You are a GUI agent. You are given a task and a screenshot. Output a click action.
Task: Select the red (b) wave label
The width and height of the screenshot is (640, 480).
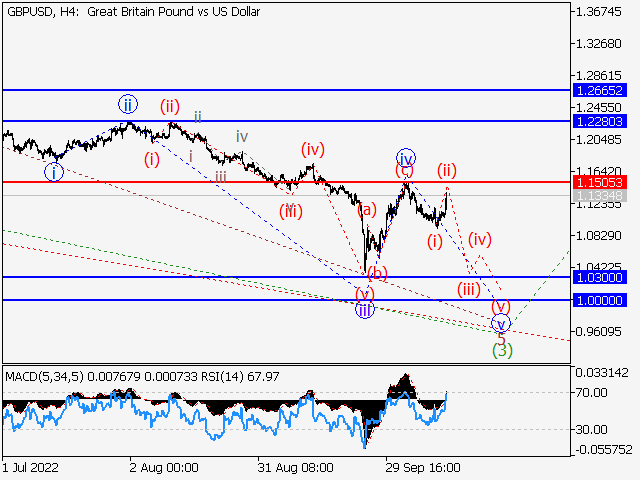[x=377, y=273]
